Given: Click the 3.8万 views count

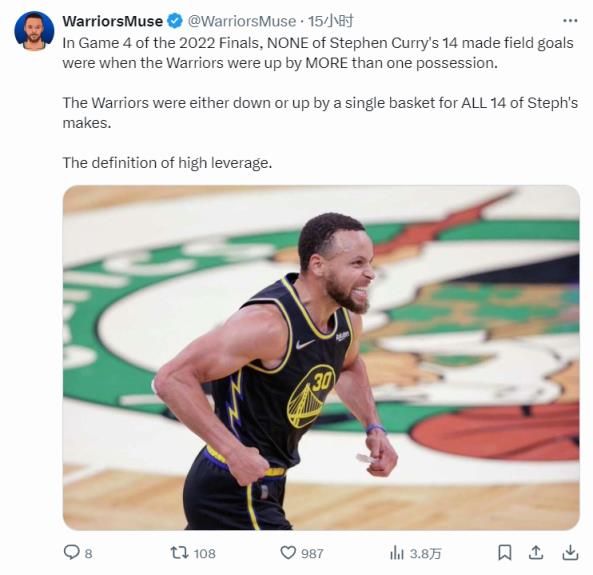Looking at the screenshot, I should 425,554.
